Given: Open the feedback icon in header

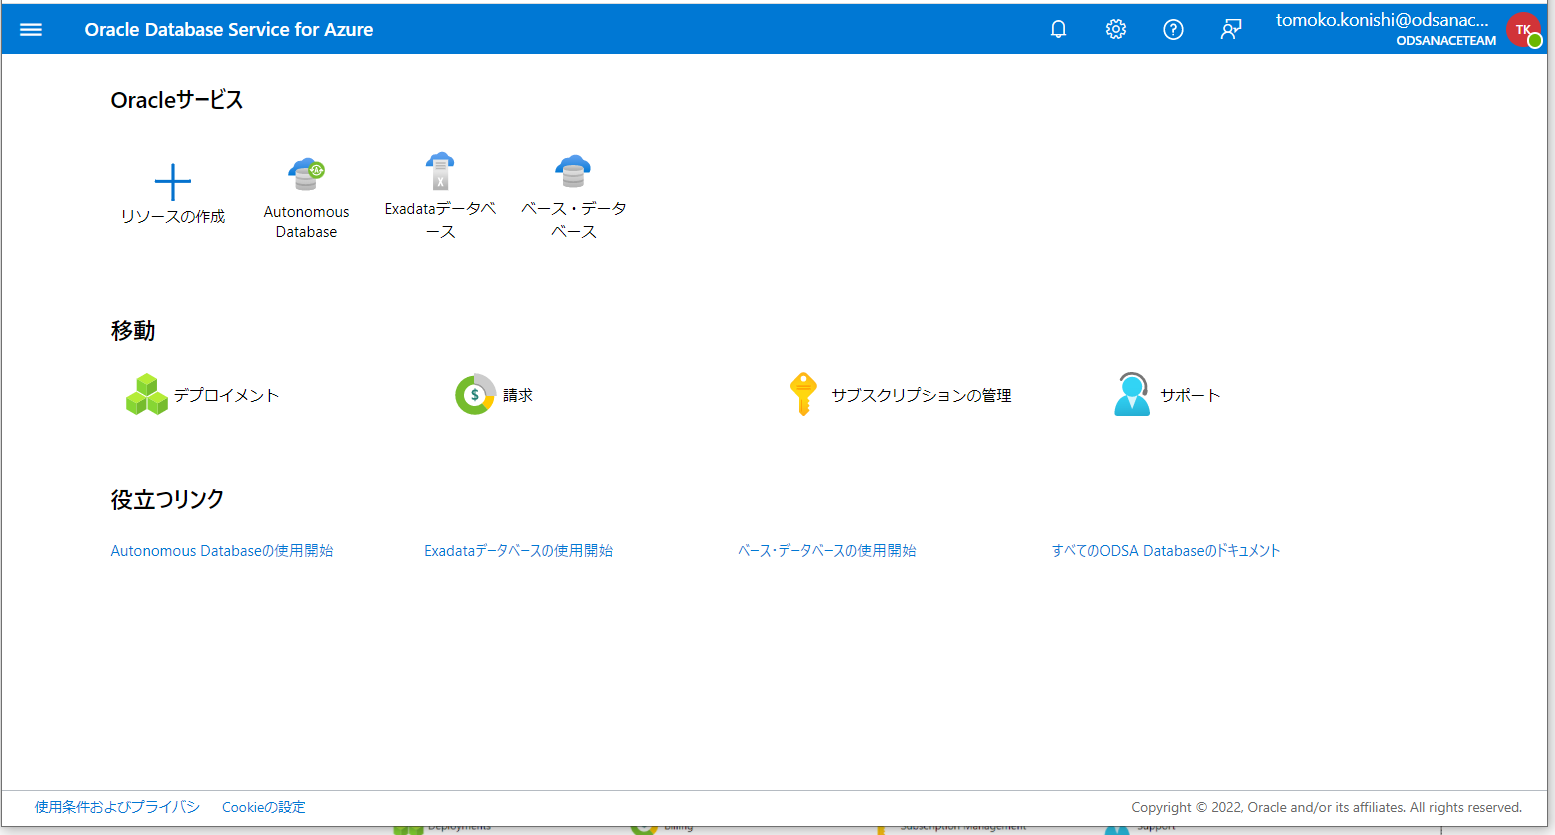Looking at the screenshot, I should click(1231, 29).
